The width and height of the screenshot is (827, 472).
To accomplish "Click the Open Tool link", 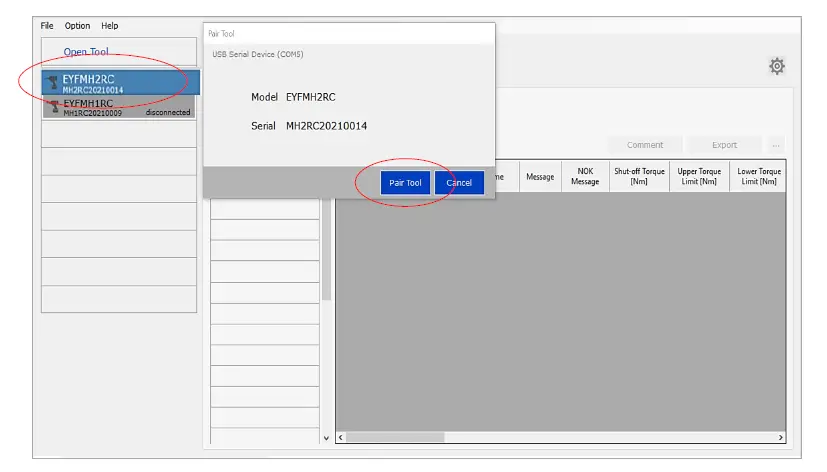I will pyautogui.click(x=85, y=52).
